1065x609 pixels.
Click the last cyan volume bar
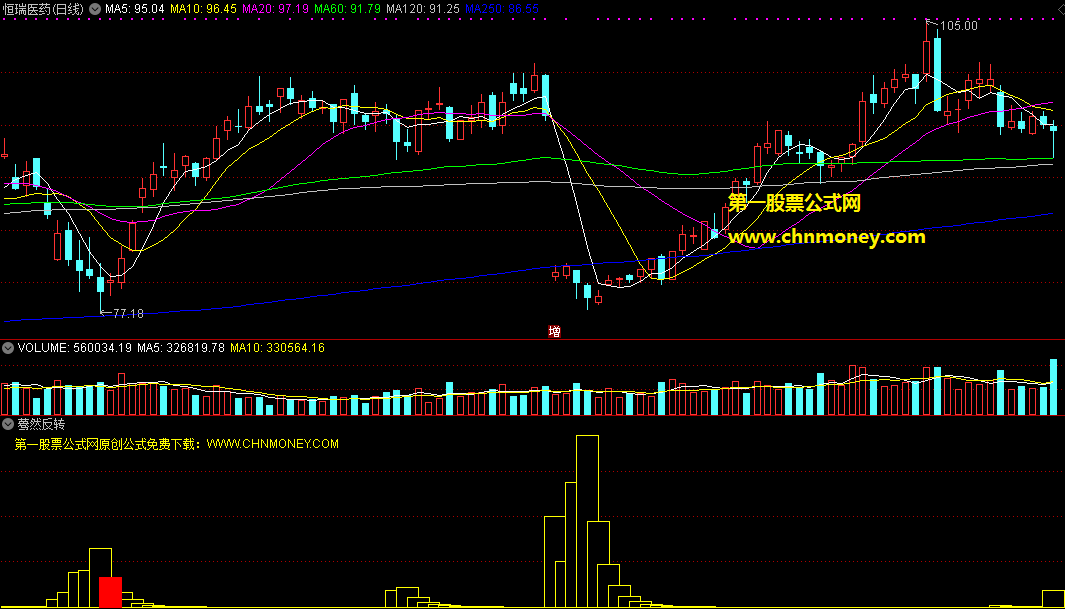(1054, 387)
